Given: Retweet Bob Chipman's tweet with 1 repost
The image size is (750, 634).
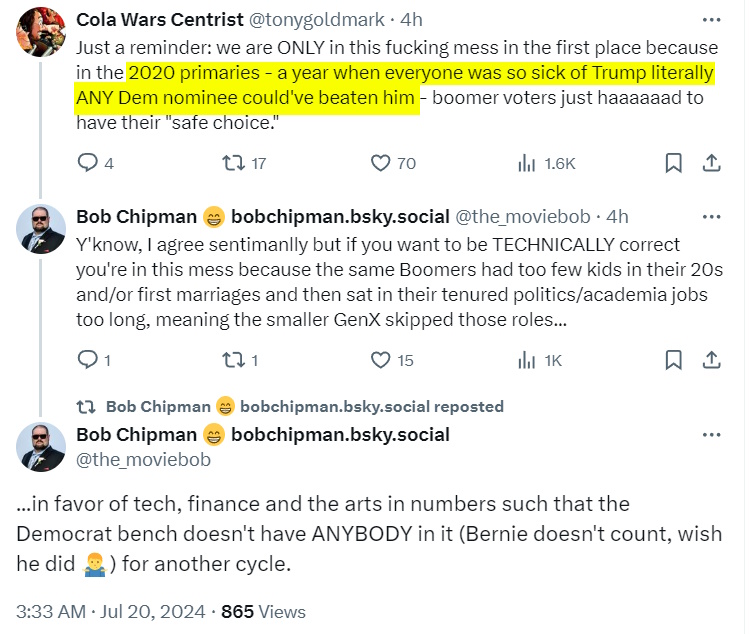Looking at the screenshot, I should pos(234,360).
